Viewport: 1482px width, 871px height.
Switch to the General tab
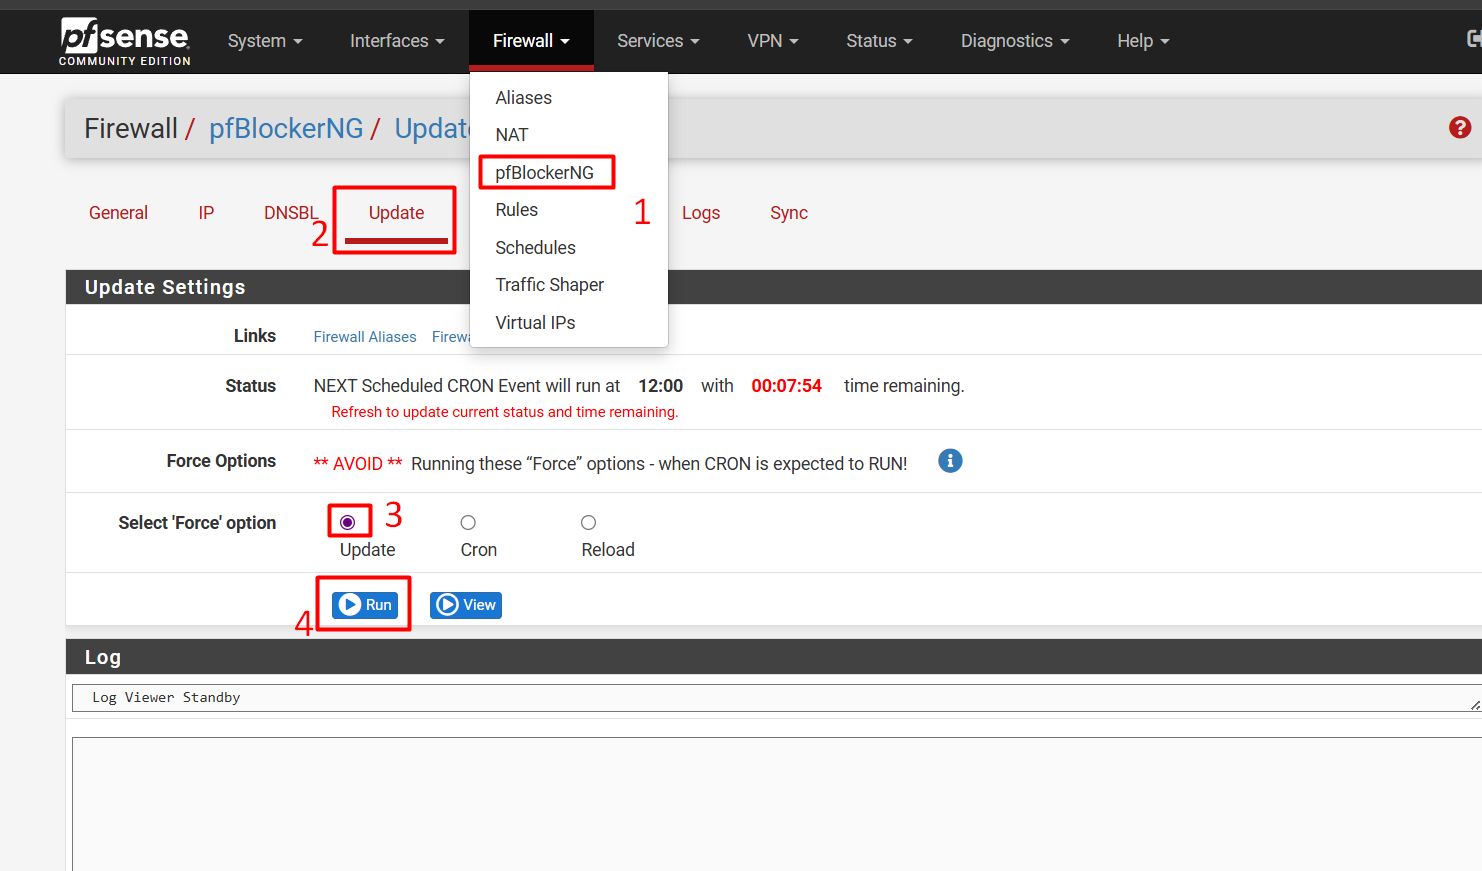click(118, 213)
